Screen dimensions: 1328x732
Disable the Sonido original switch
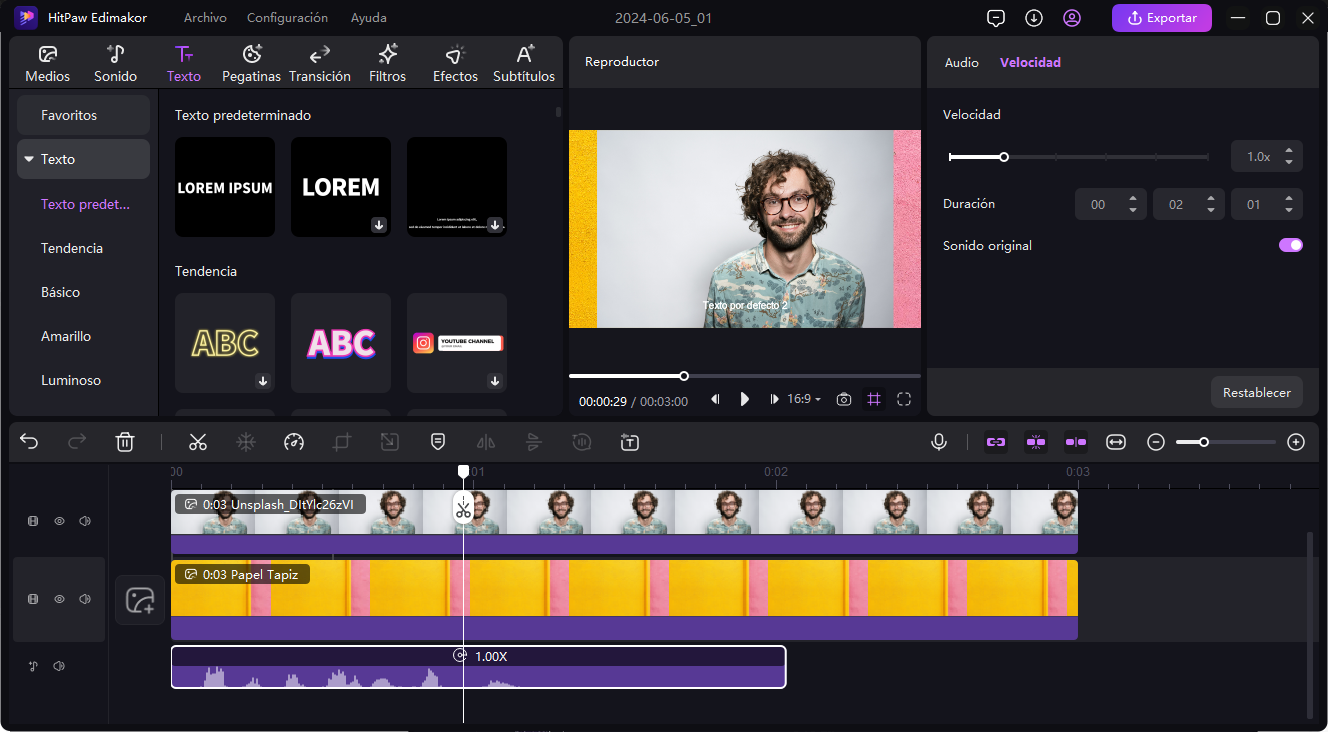coord(1290,245)
